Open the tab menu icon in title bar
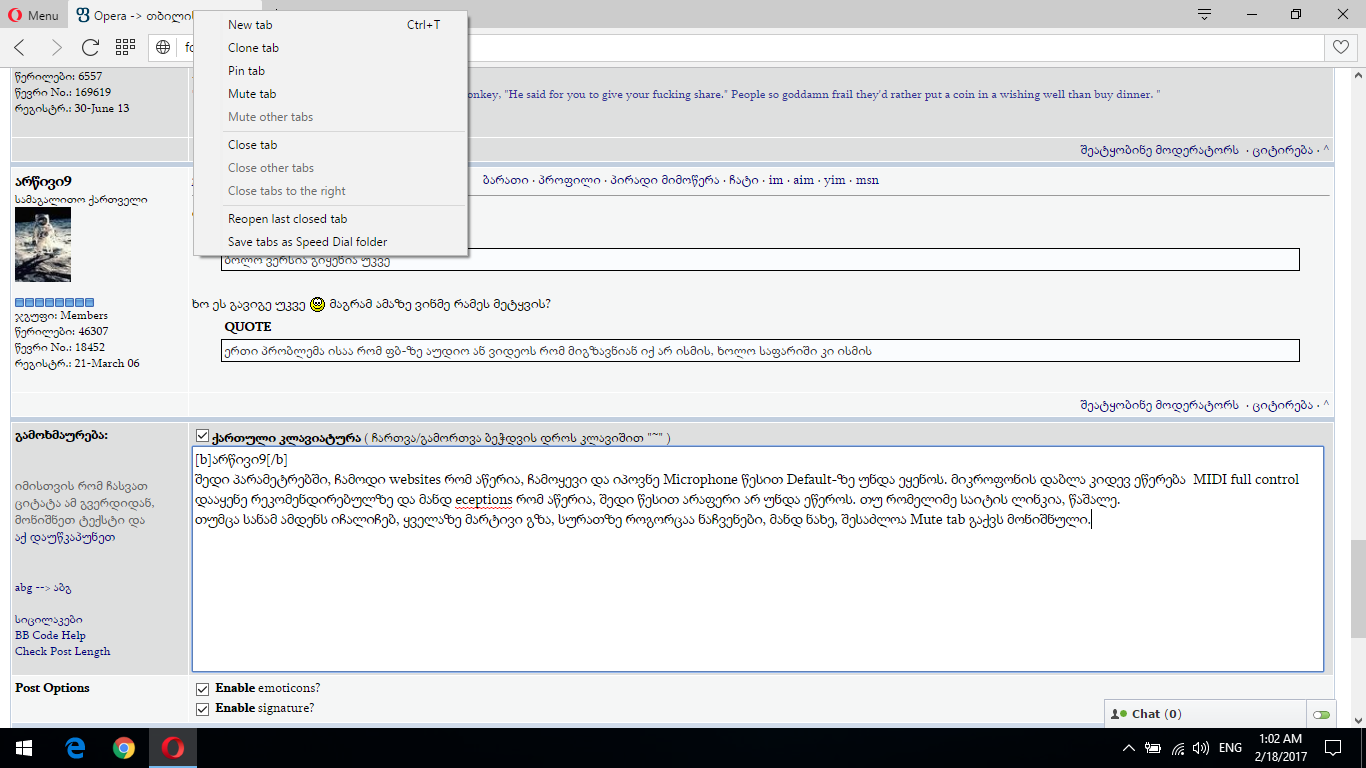This screenshot has height=768, width=1366. [x=1205, y=15]
